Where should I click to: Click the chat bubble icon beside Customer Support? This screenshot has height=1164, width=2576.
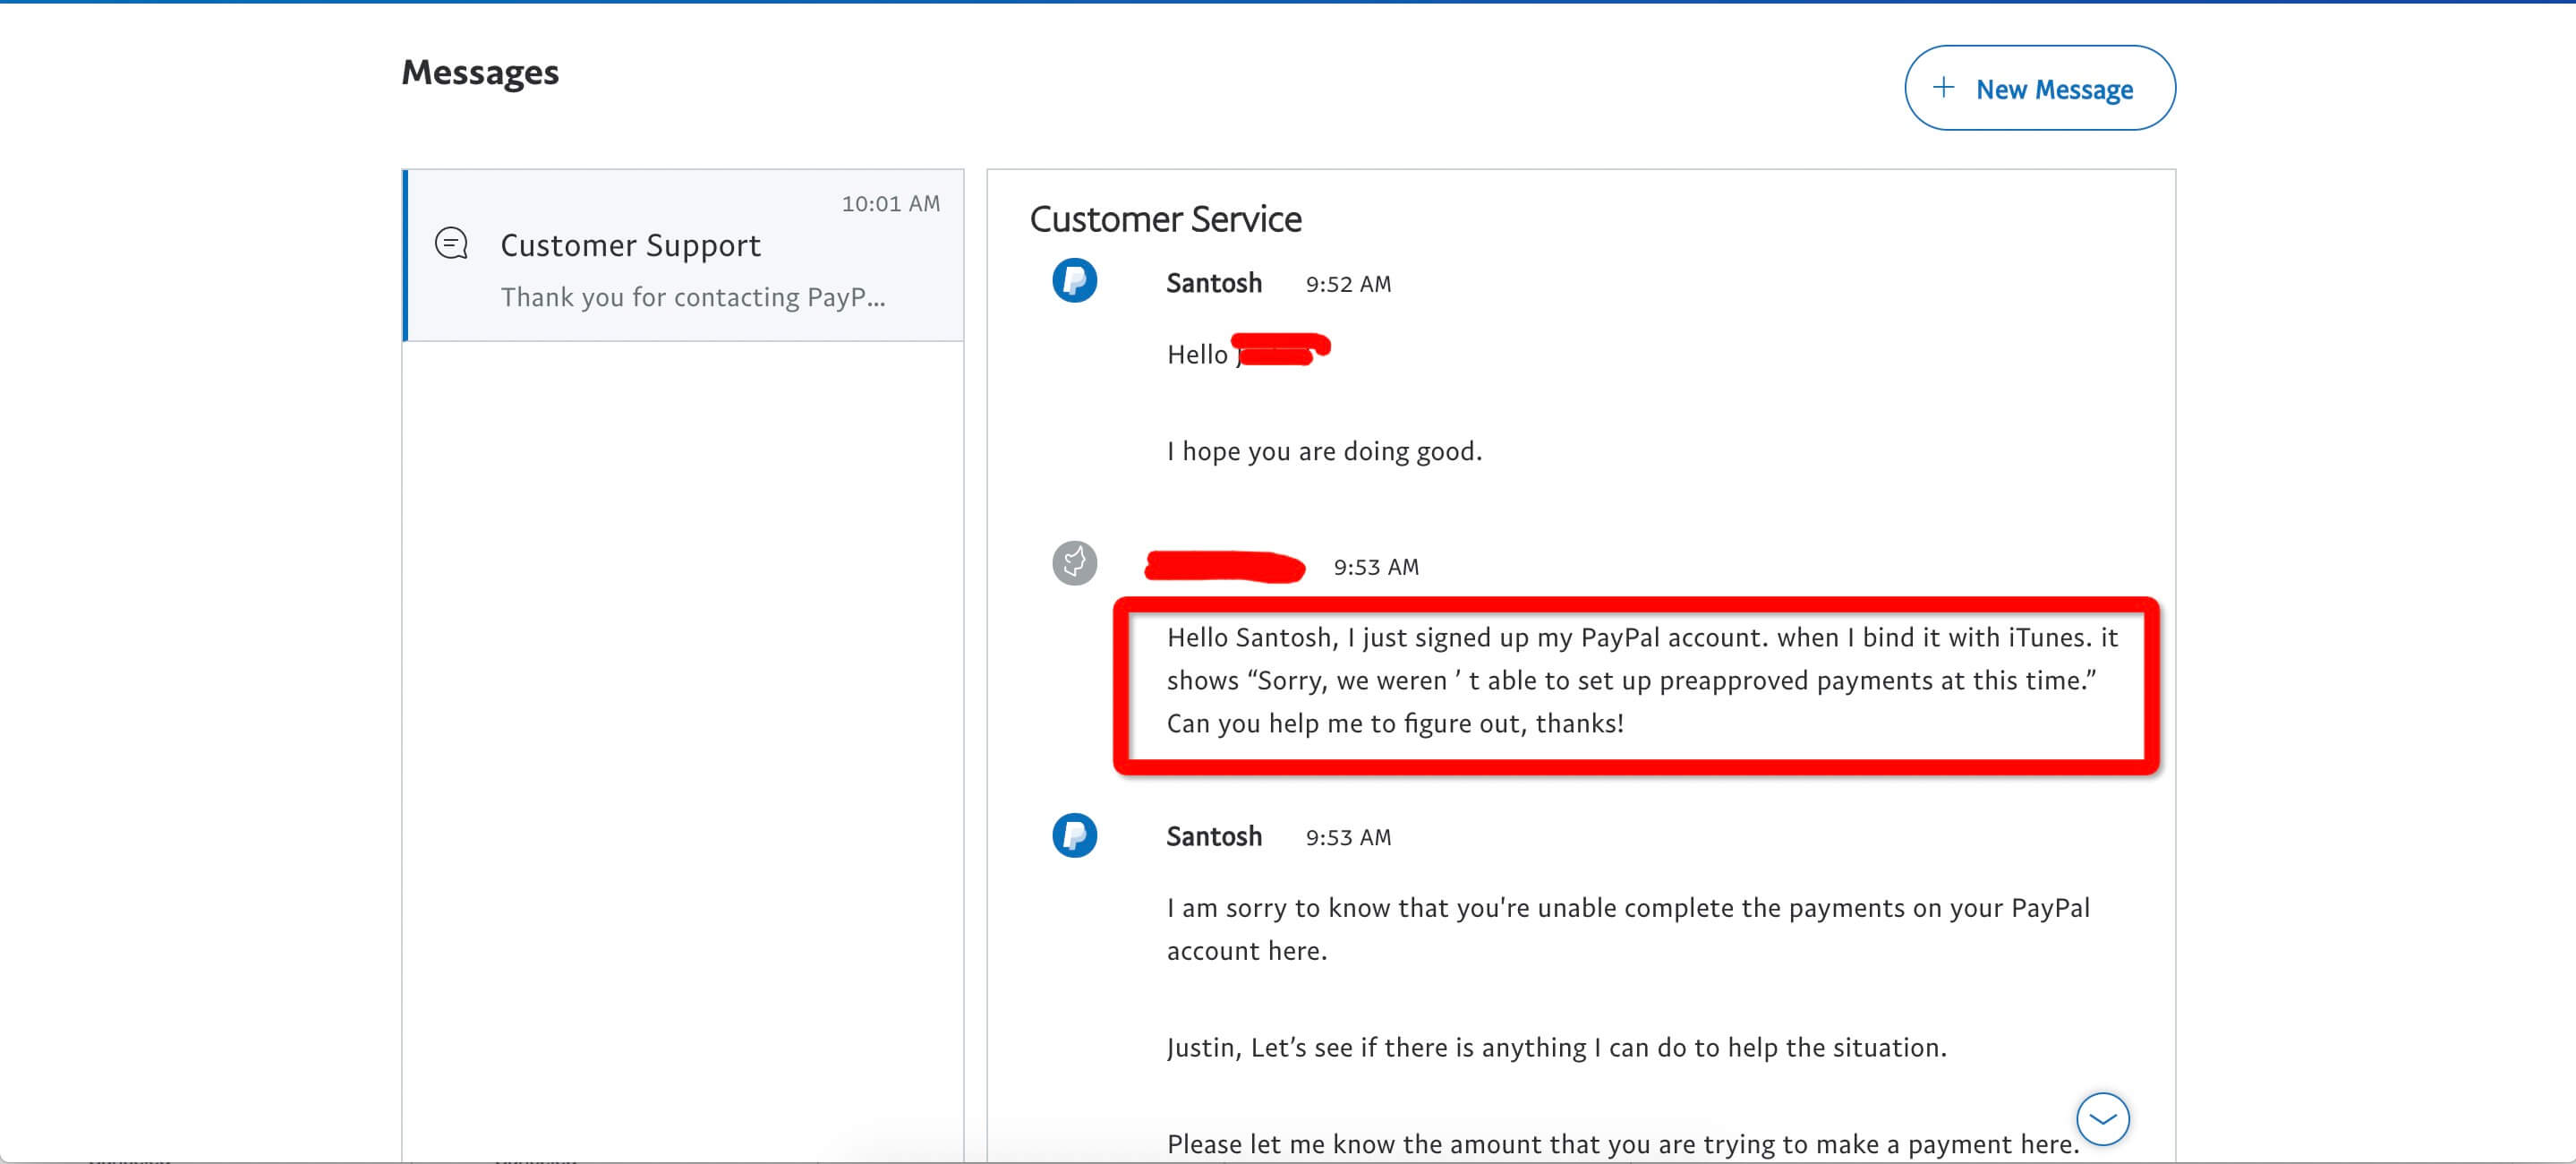tap(451, 243)
